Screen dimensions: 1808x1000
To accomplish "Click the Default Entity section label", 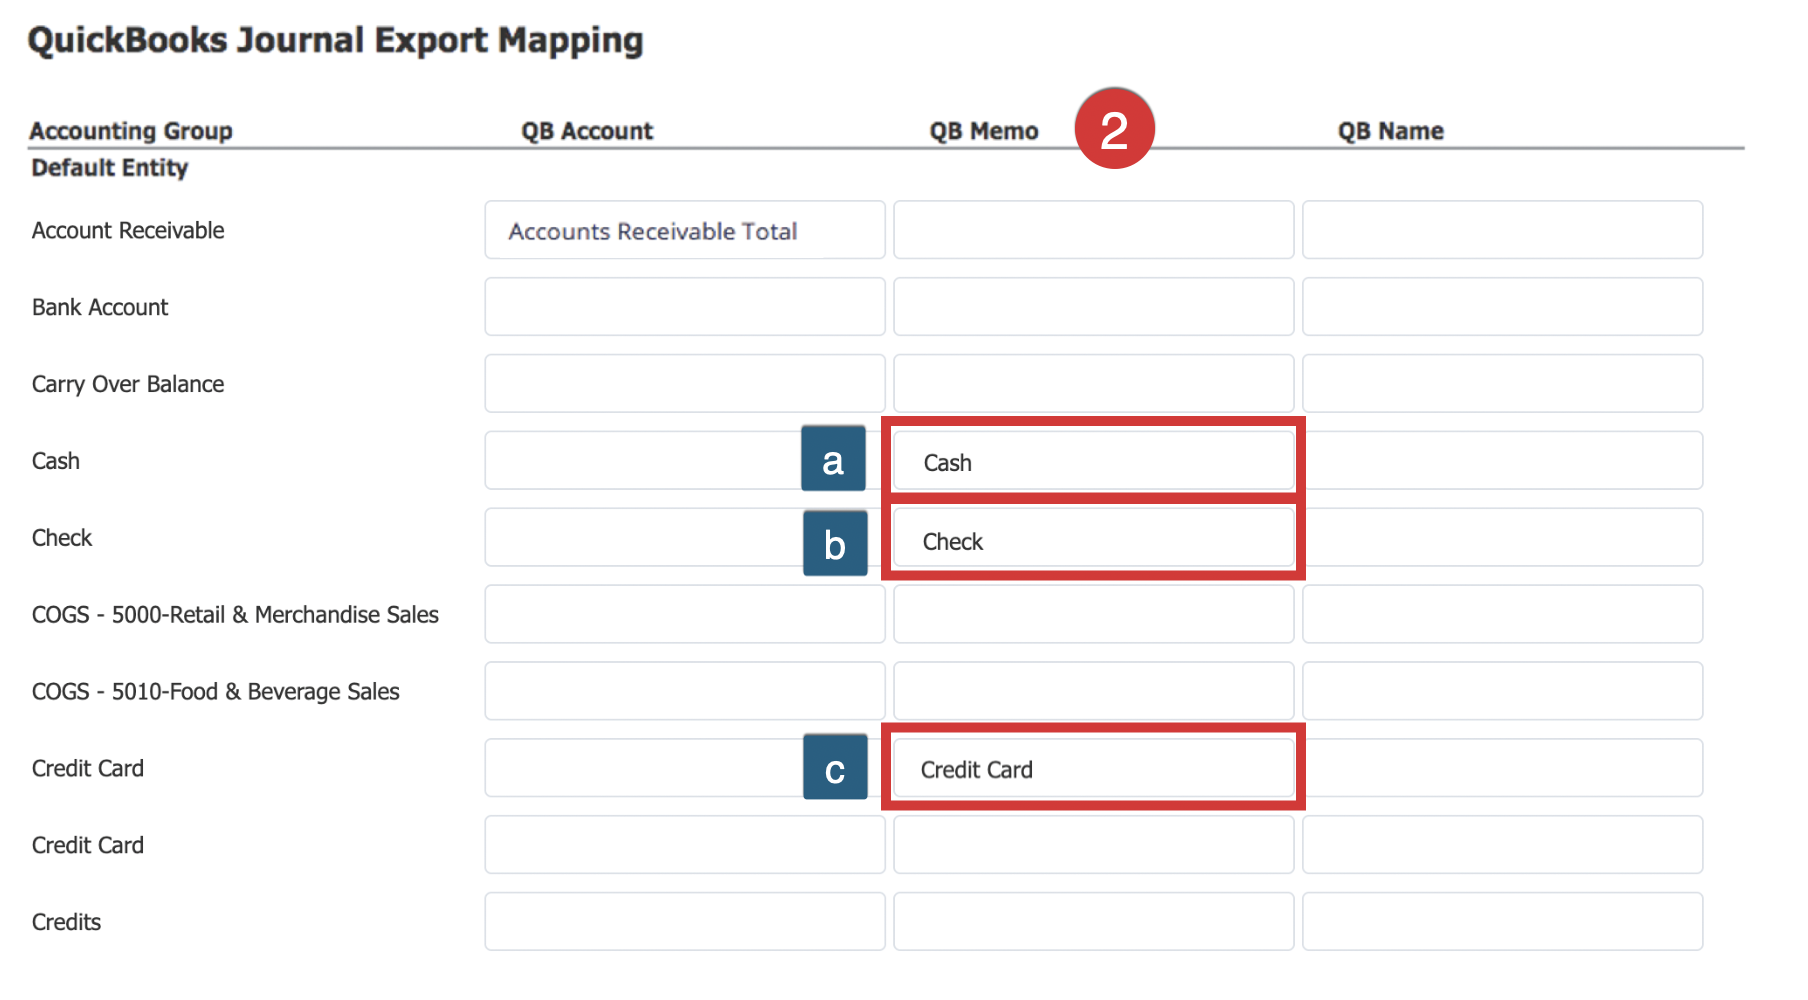I will (110, 168).
